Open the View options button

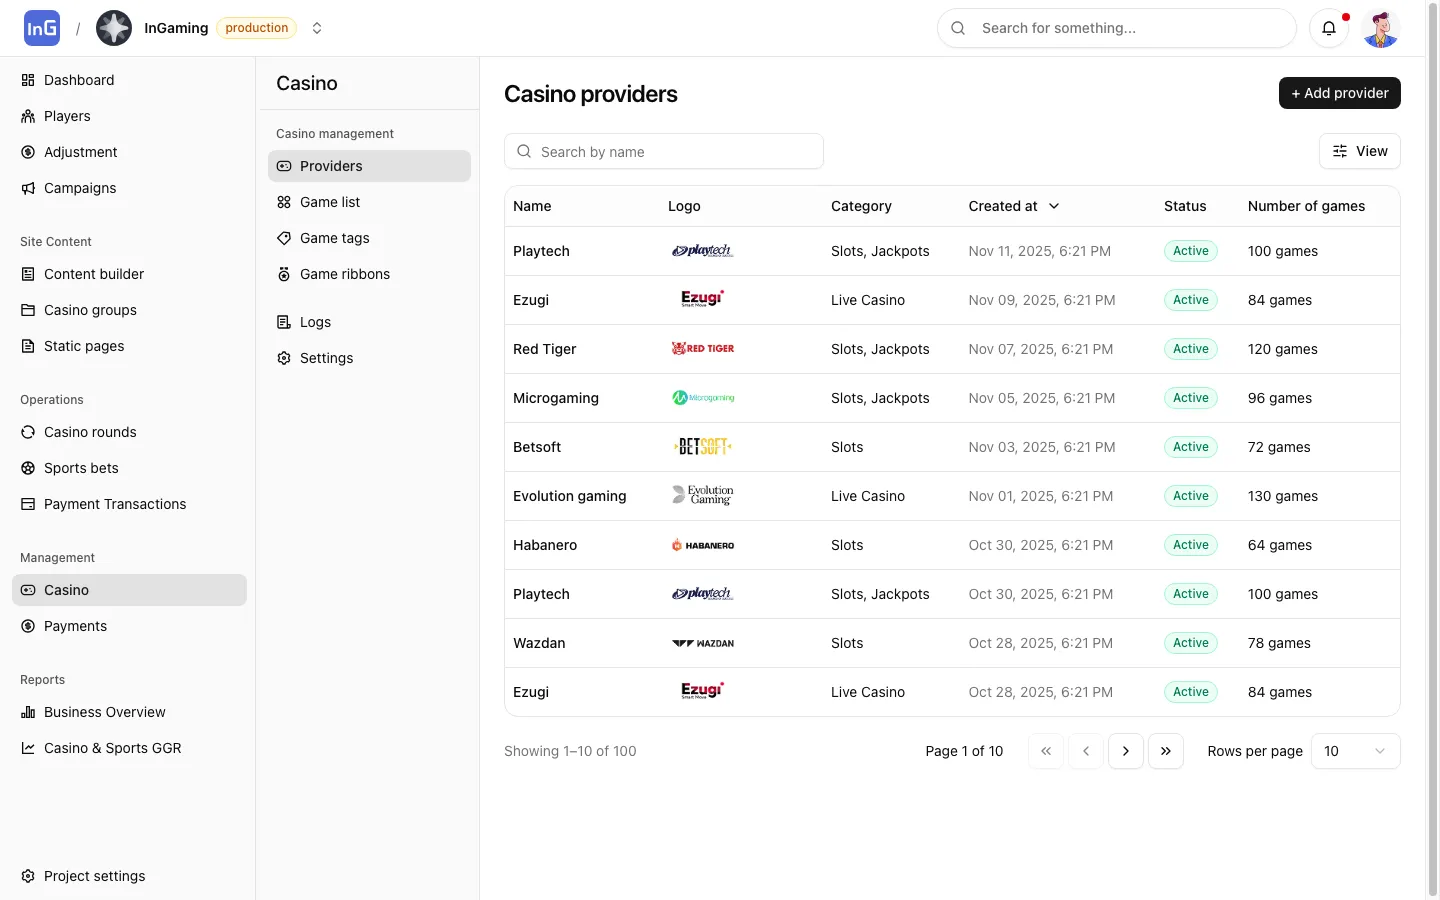(x=1359, y=151)
